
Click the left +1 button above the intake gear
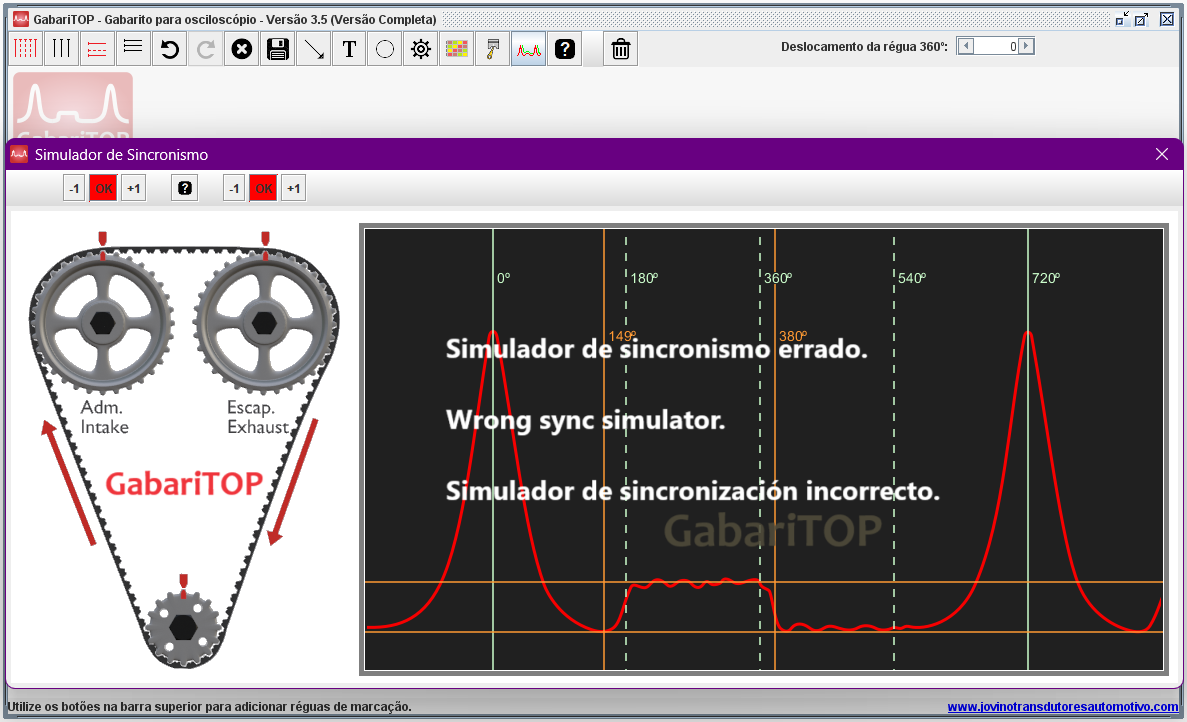(134, 188)
